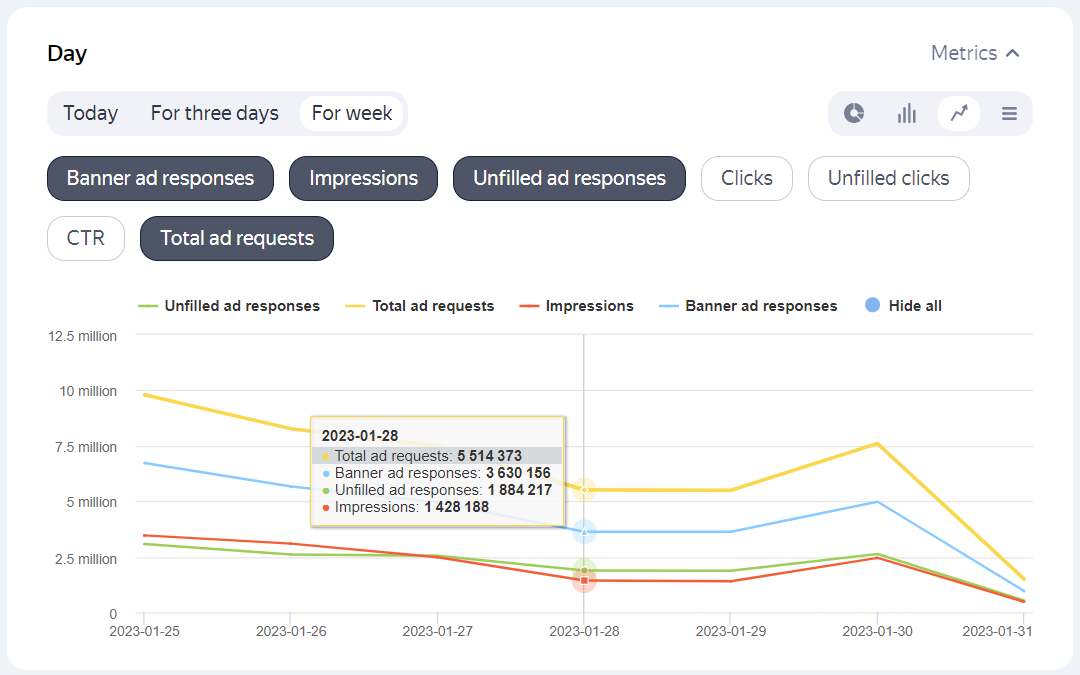The height and width of the screenshot is (675, 1080).
Task: Disable Unfilled ad responses metric chip
Action: pos(569,178)
